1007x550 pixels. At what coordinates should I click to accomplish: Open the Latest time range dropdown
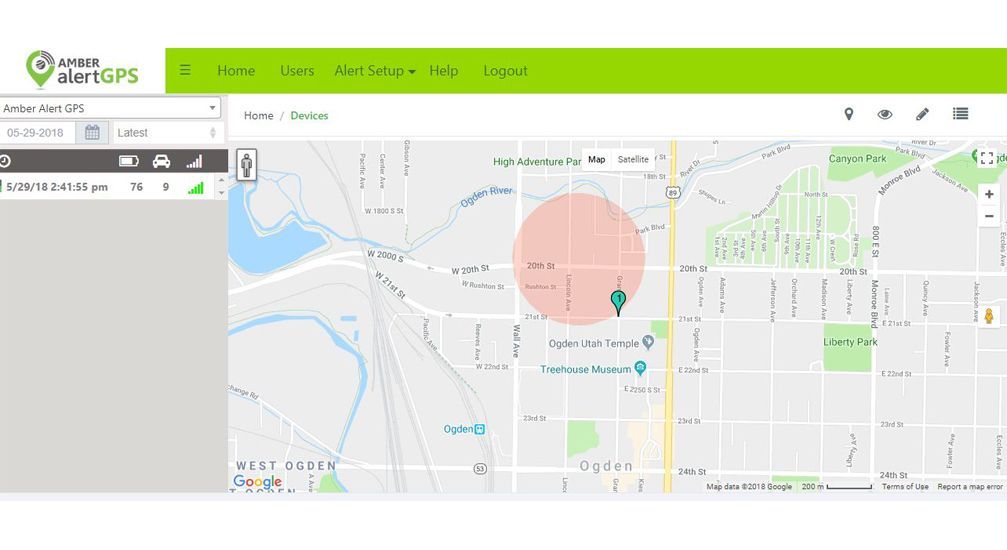pos(167,132)
